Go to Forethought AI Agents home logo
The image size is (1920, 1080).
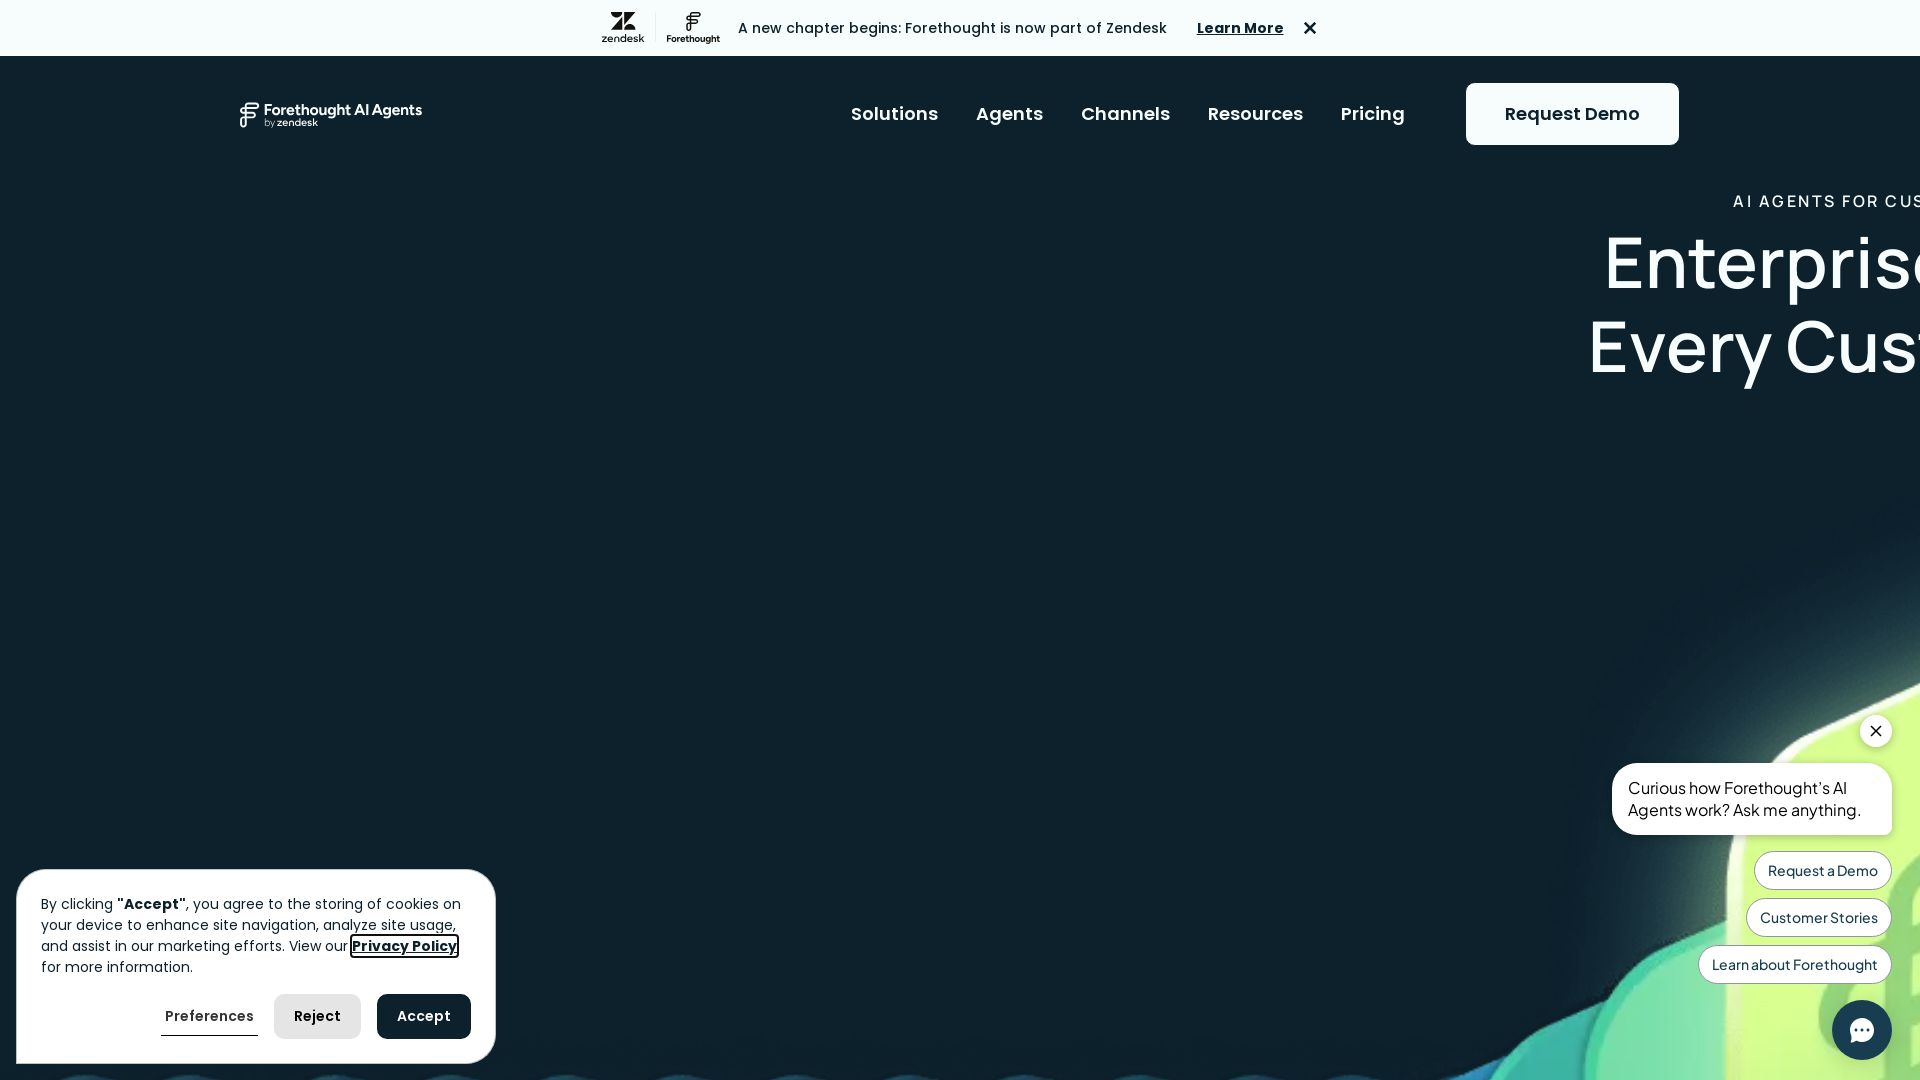[x=331, y=114]
